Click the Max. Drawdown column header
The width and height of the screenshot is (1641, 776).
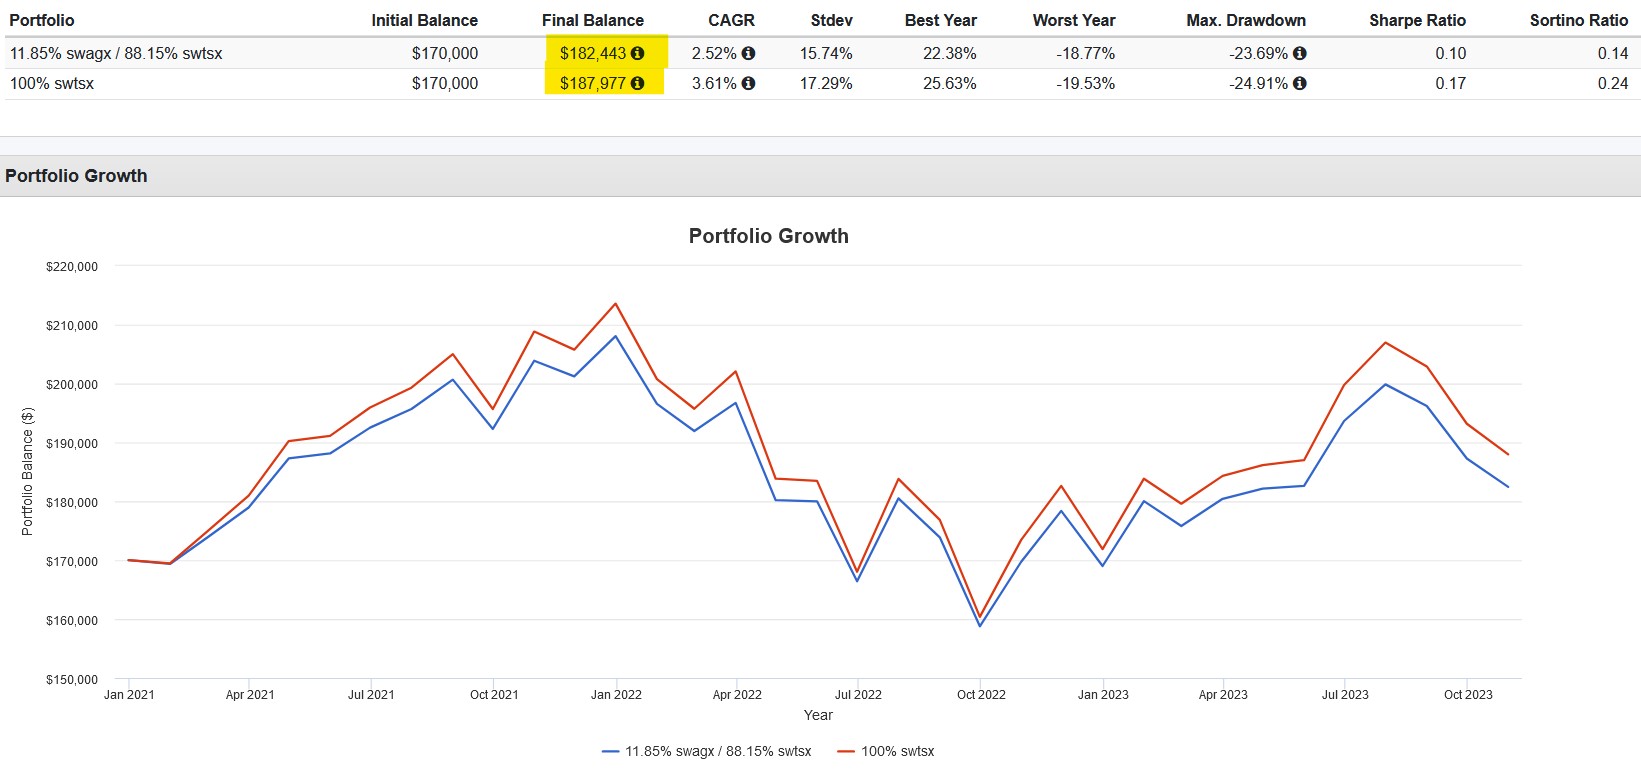[x=1246, y=20]
